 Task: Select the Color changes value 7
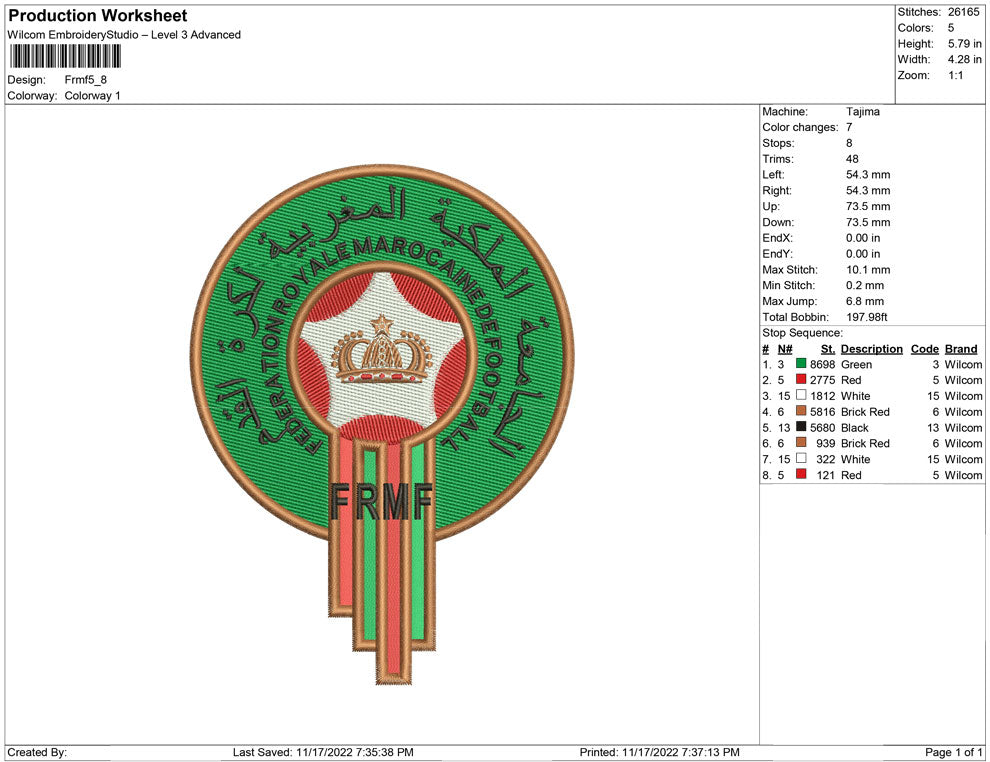[x=849, y=127]
